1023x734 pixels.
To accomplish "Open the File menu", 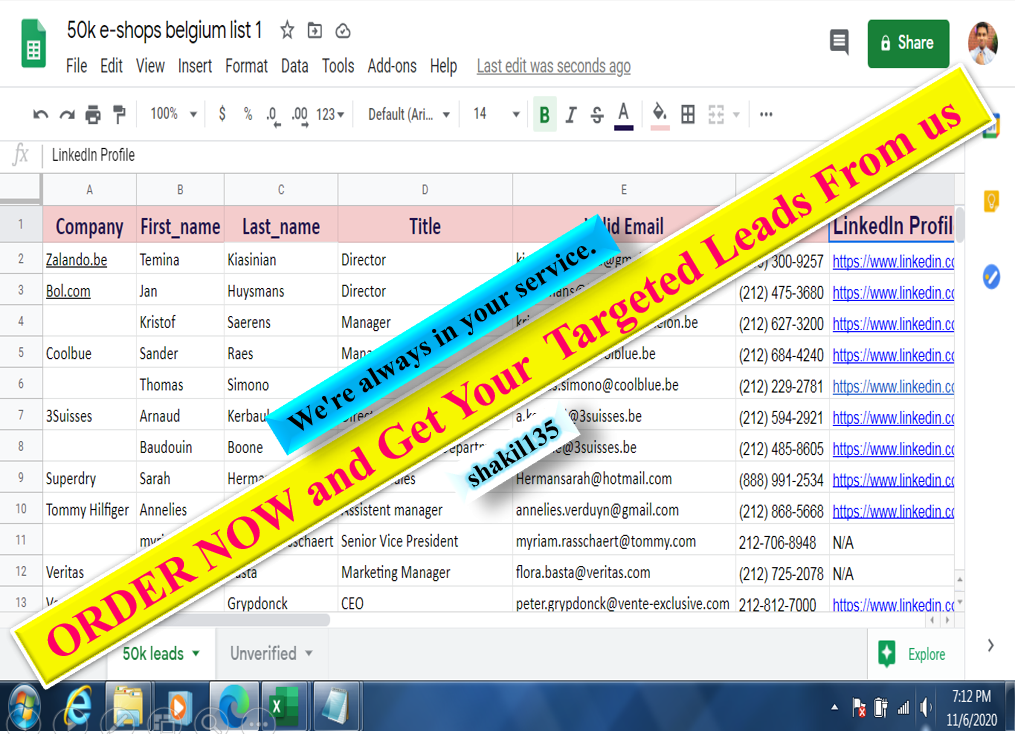I will tap(76, 66).
